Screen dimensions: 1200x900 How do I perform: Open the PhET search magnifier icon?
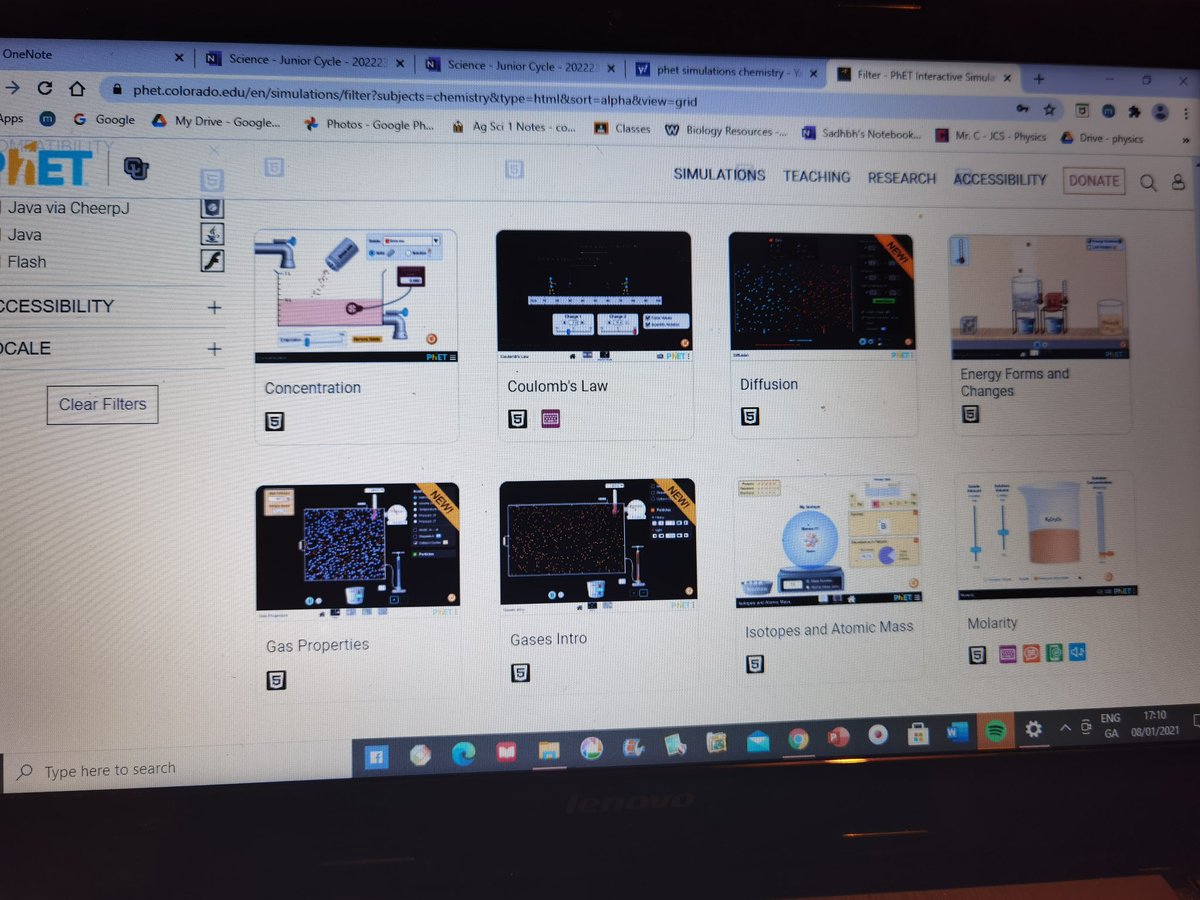[1148, 182]
